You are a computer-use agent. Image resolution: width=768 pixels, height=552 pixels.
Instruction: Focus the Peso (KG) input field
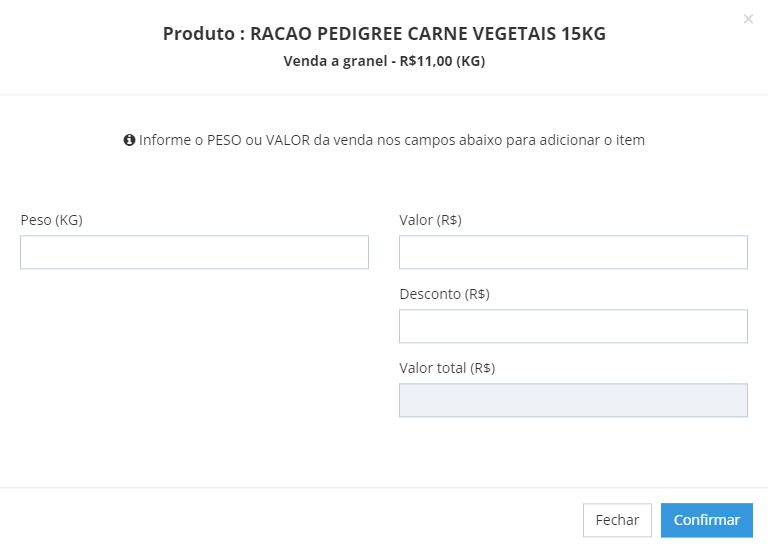(194, 252)
